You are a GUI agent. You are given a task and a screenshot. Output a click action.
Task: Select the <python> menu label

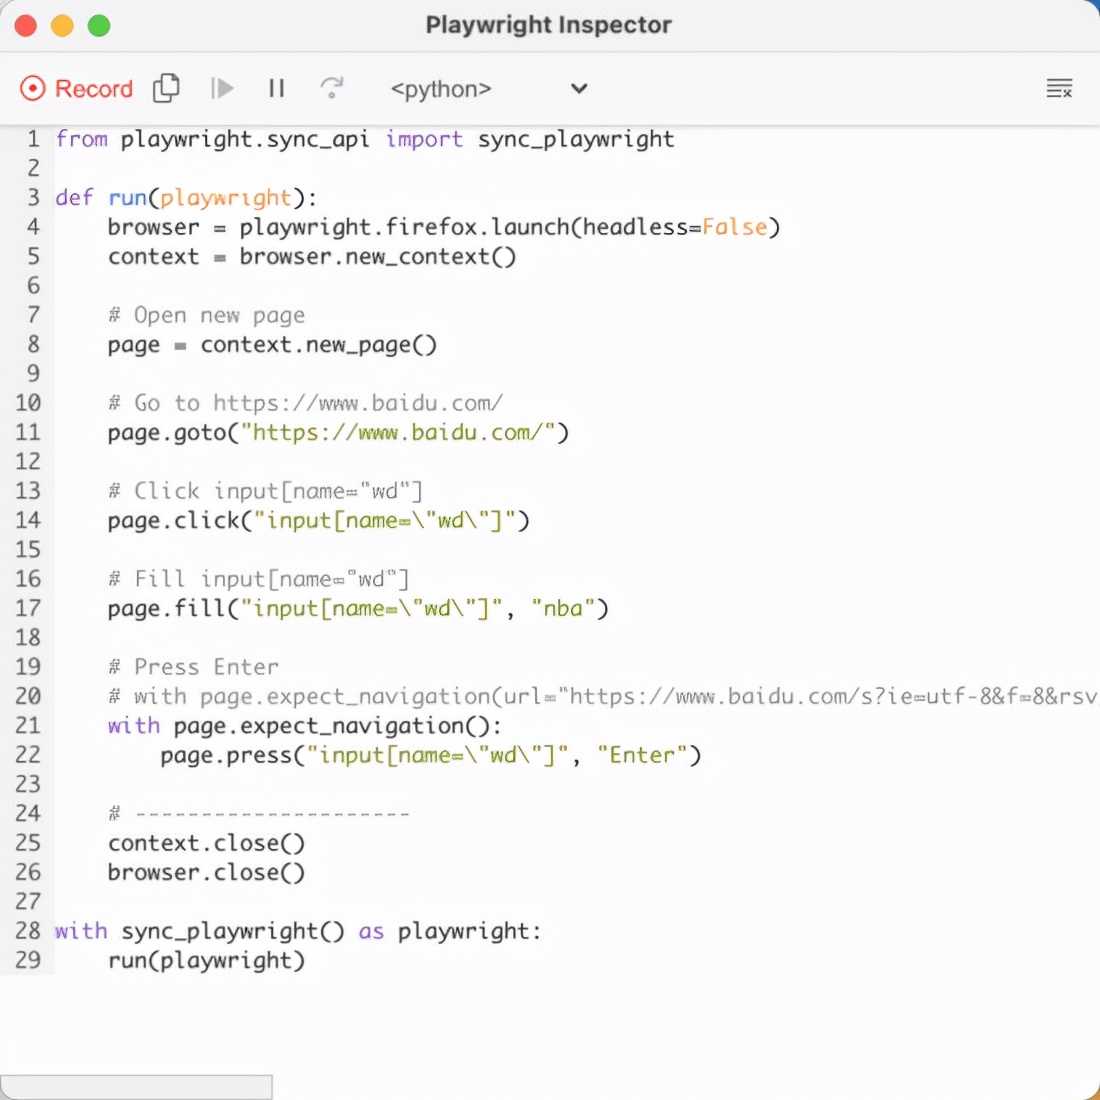440,89
